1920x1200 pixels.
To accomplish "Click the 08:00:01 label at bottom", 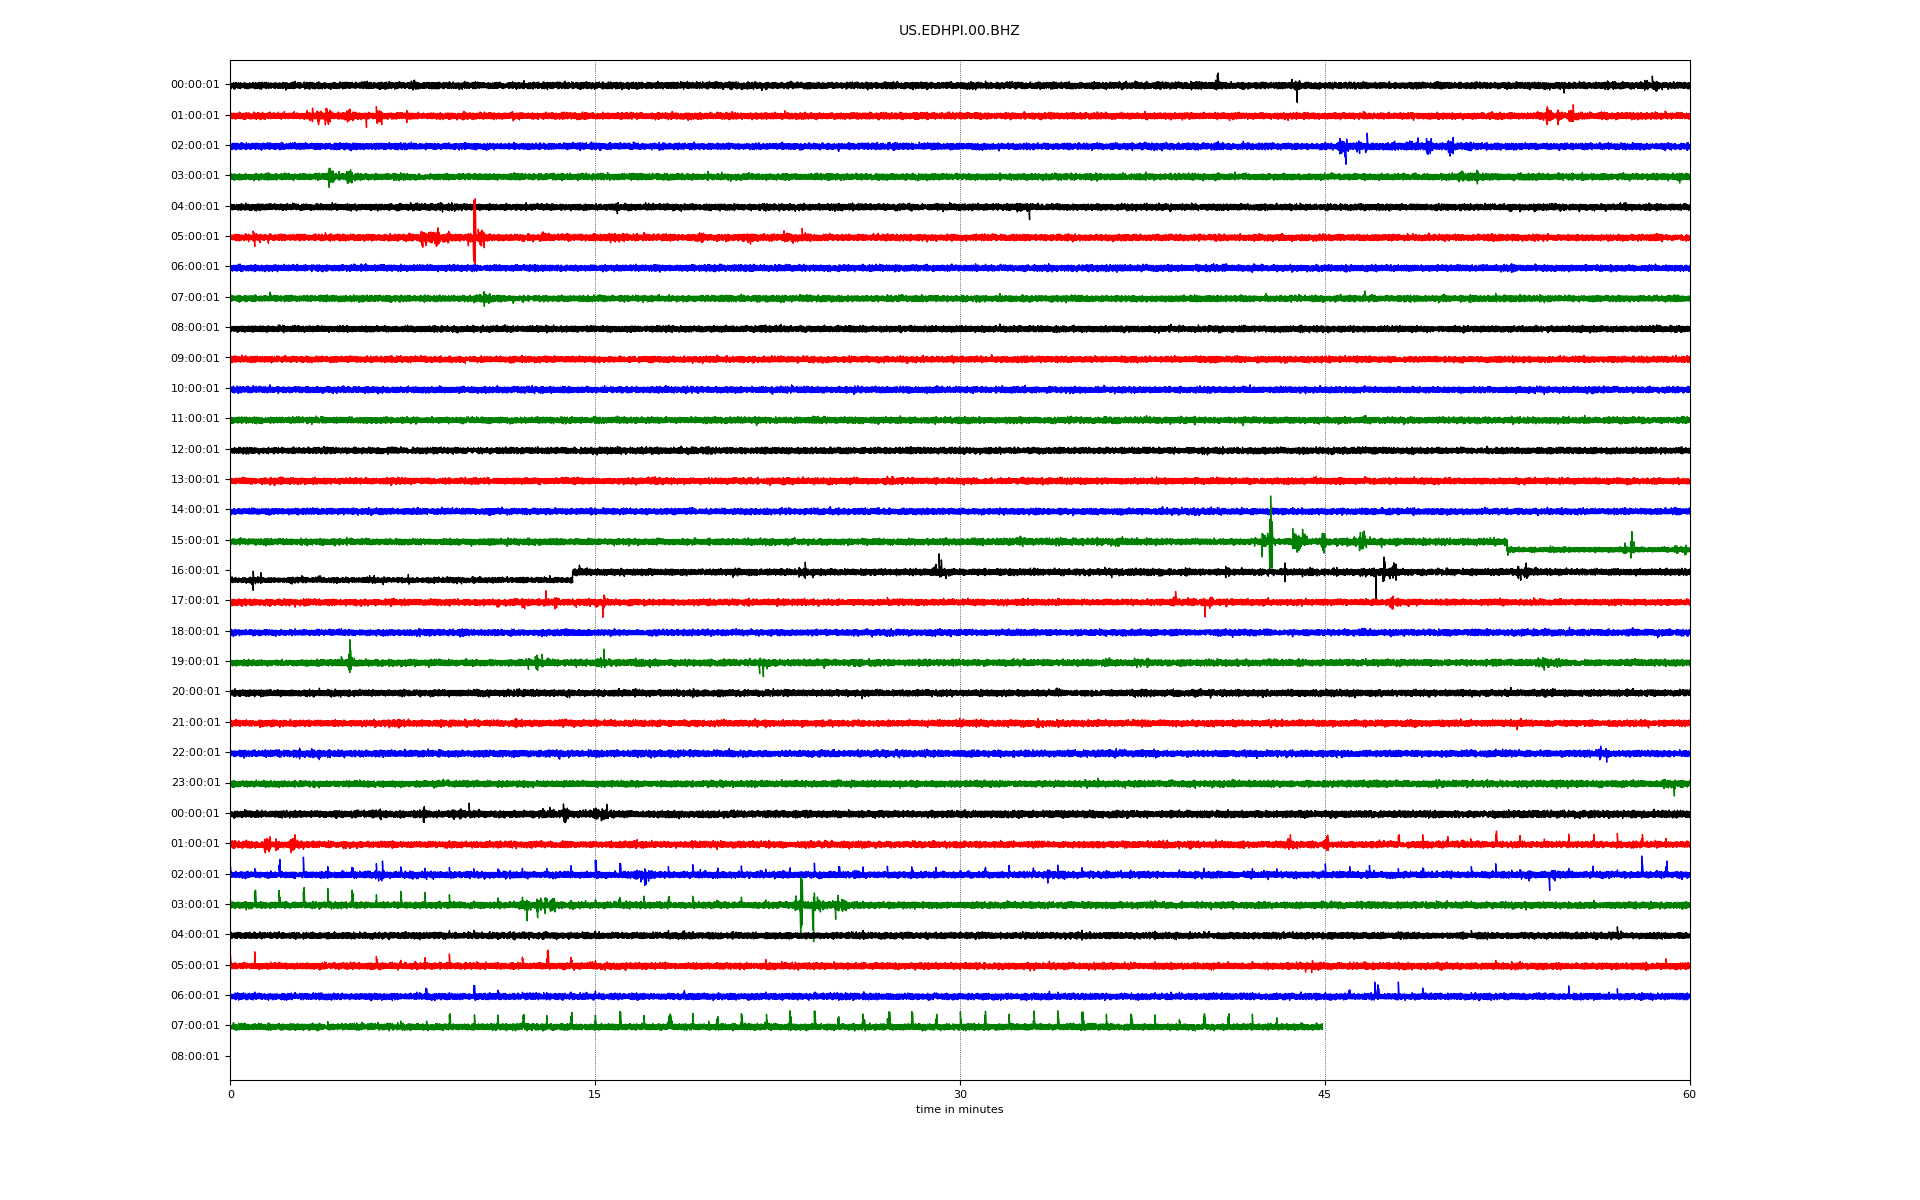I will (x=195, y=1057).
